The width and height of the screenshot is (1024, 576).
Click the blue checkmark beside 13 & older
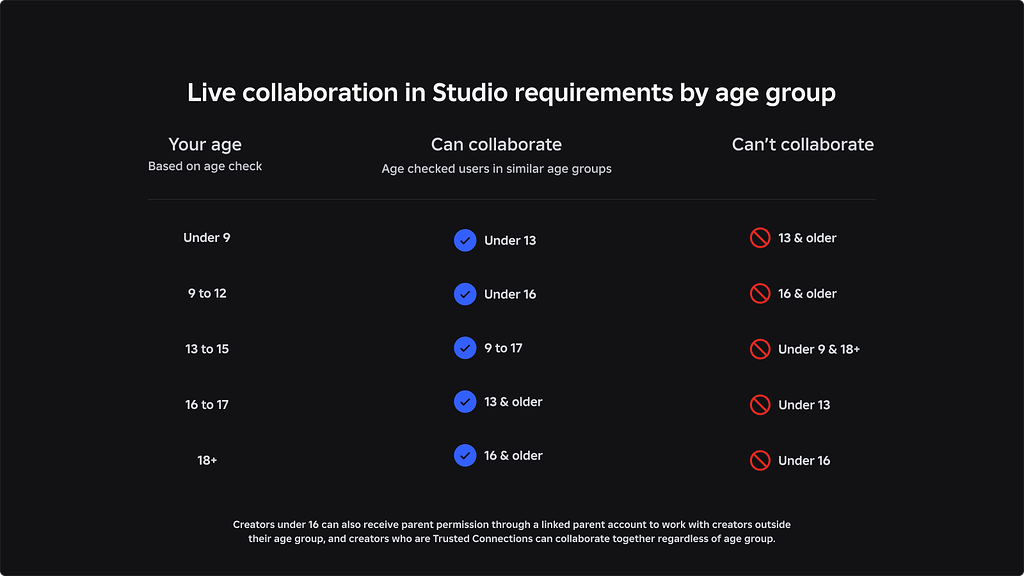[x=465, y=401]
